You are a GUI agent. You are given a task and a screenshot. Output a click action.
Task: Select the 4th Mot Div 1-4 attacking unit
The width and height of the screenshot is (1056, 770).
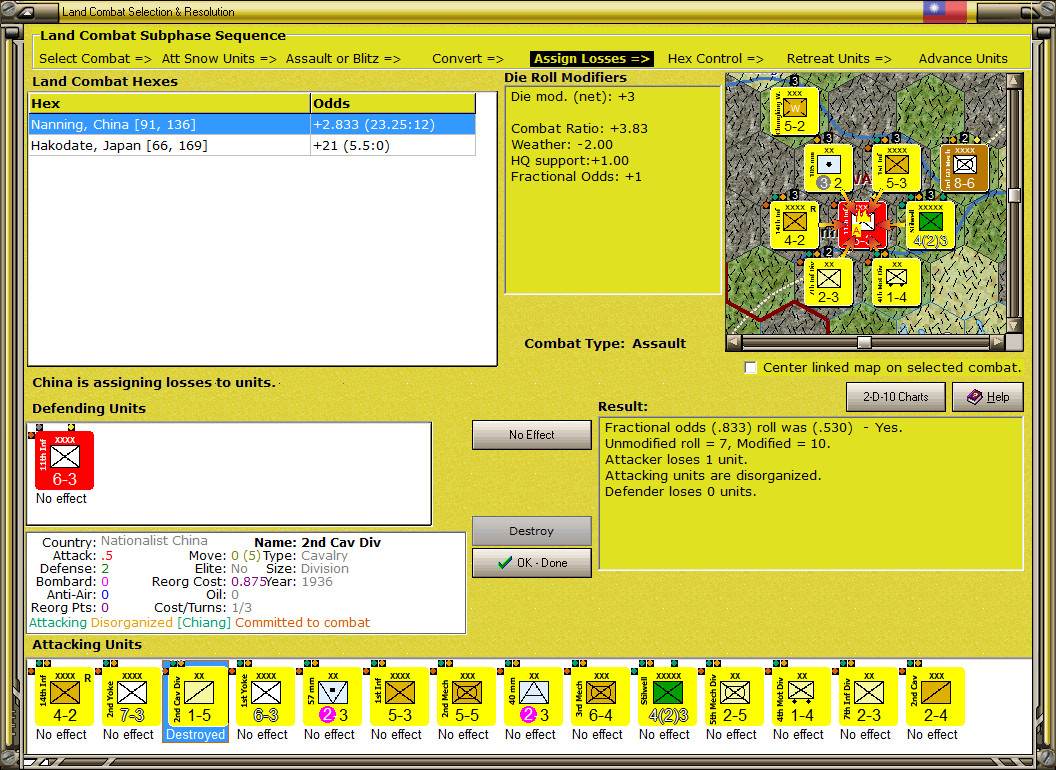[x=801, y=697]
